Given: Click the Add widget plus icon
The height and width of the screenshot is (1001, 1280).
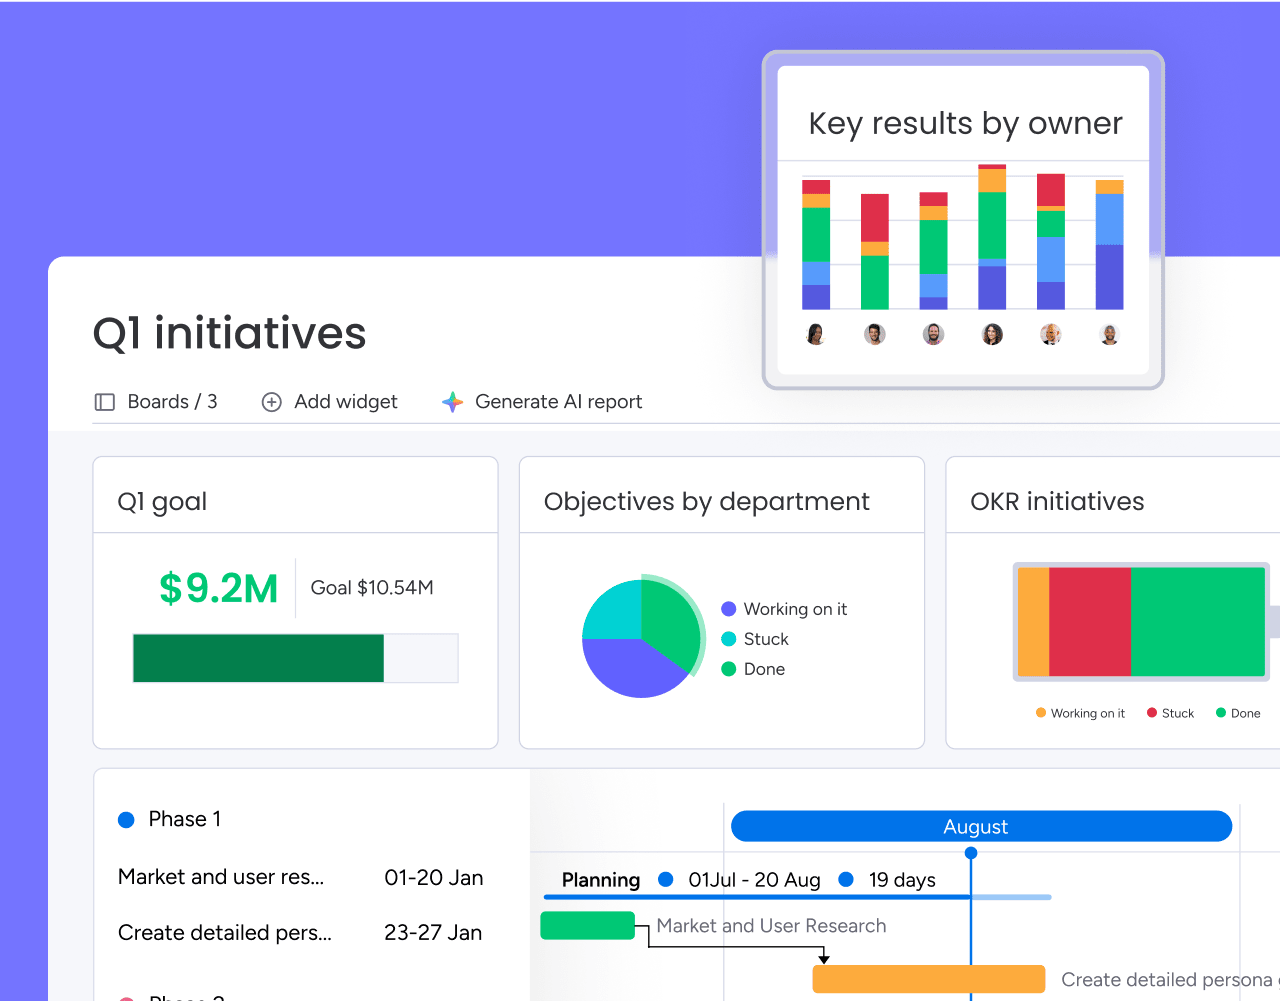Looking at the screenshot, I should point(271,402).
